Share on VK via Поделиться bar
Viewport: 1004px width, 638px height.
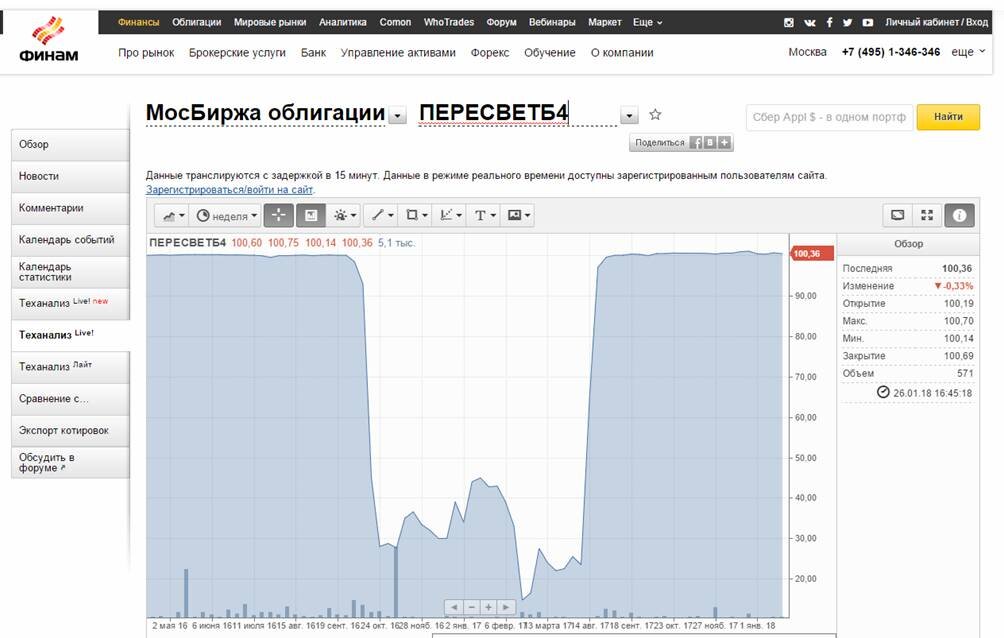(709, 143)
